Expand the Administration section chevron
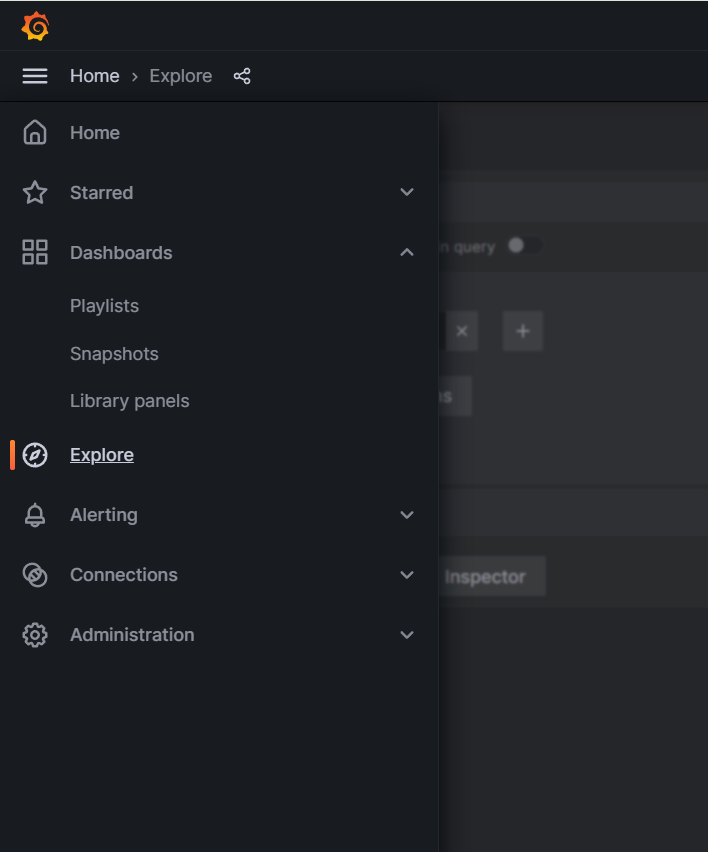The image size is (708, 852). click(407, 635)
